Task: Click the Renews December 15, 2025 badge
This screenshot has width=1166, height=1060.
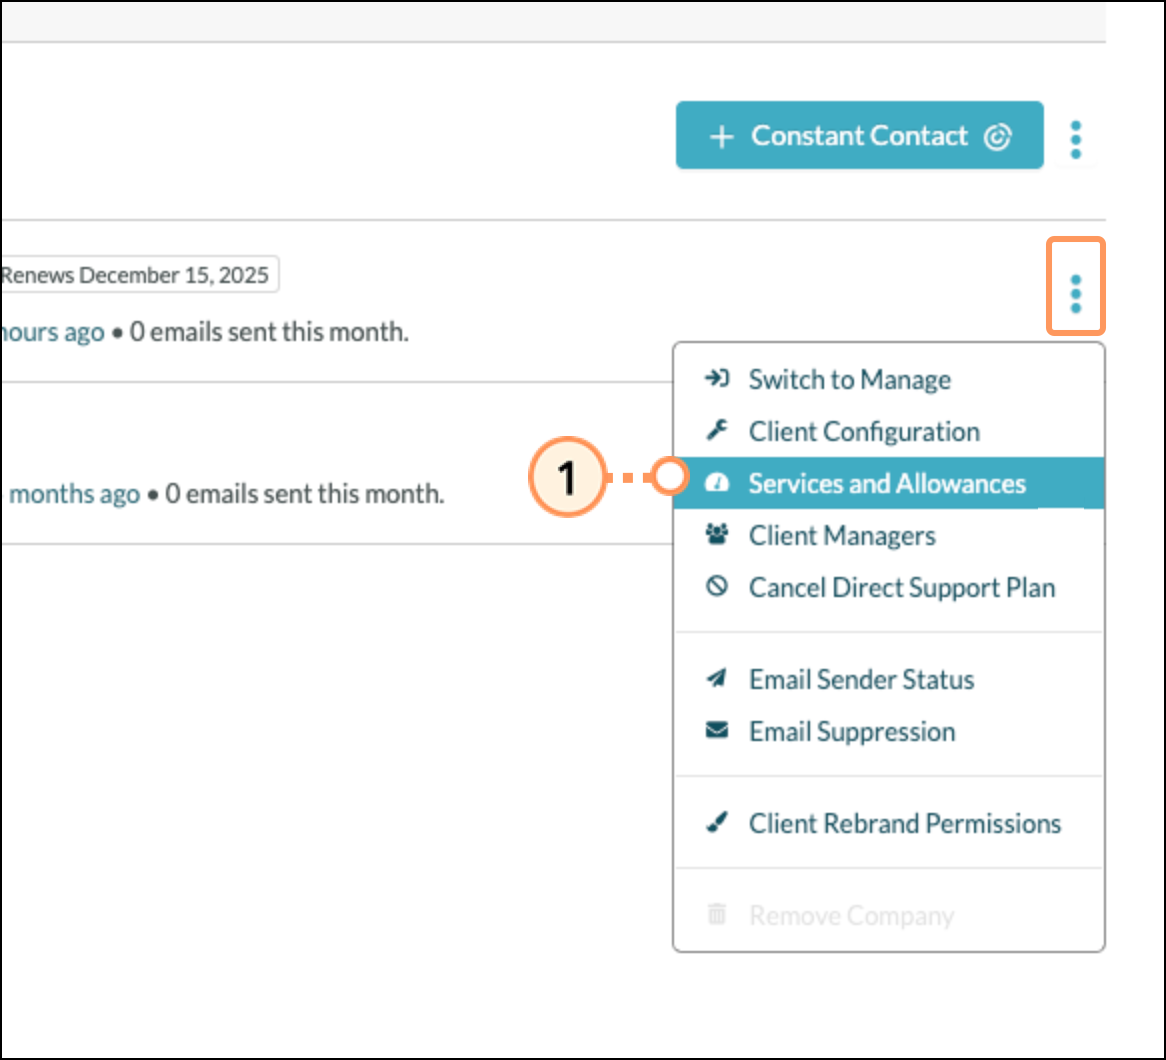Action: click(136, 275)
